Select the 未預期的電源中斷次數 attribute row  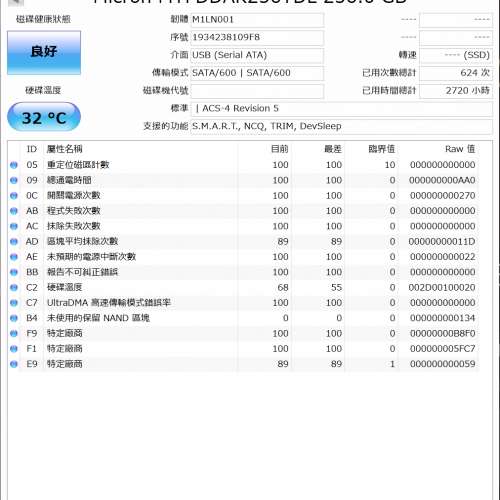(243, 257)
